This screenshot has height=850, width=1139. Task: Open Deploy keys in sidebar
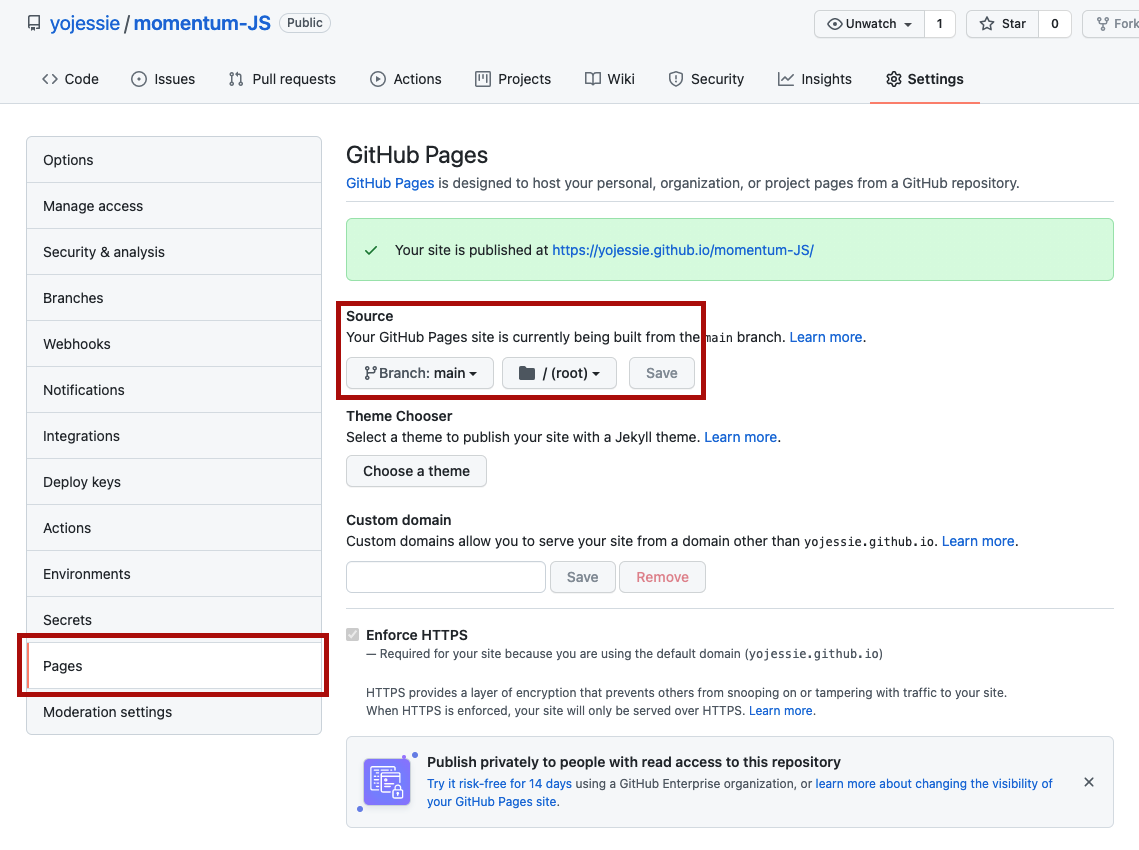point(174,482)
